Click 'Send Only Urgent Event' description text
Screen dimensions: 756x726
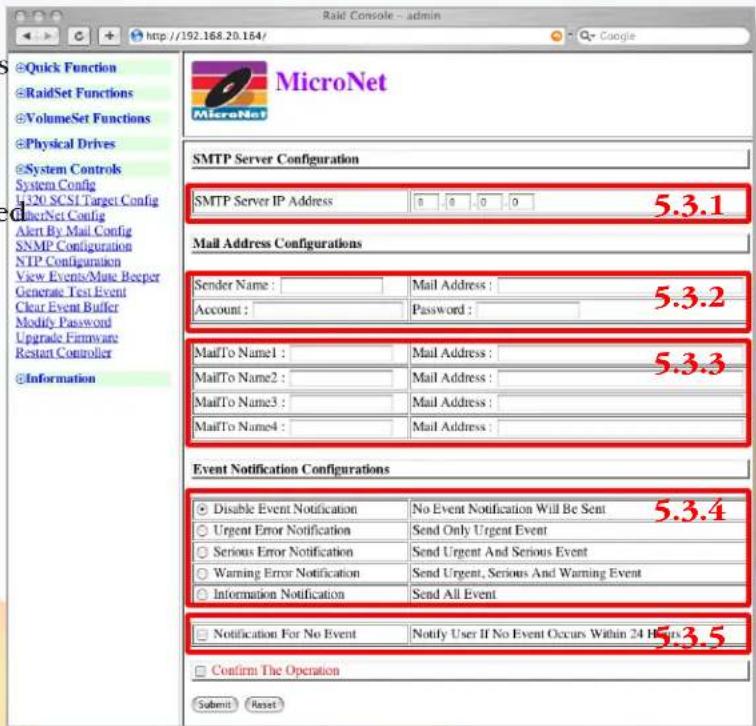(x=480, y=531)
